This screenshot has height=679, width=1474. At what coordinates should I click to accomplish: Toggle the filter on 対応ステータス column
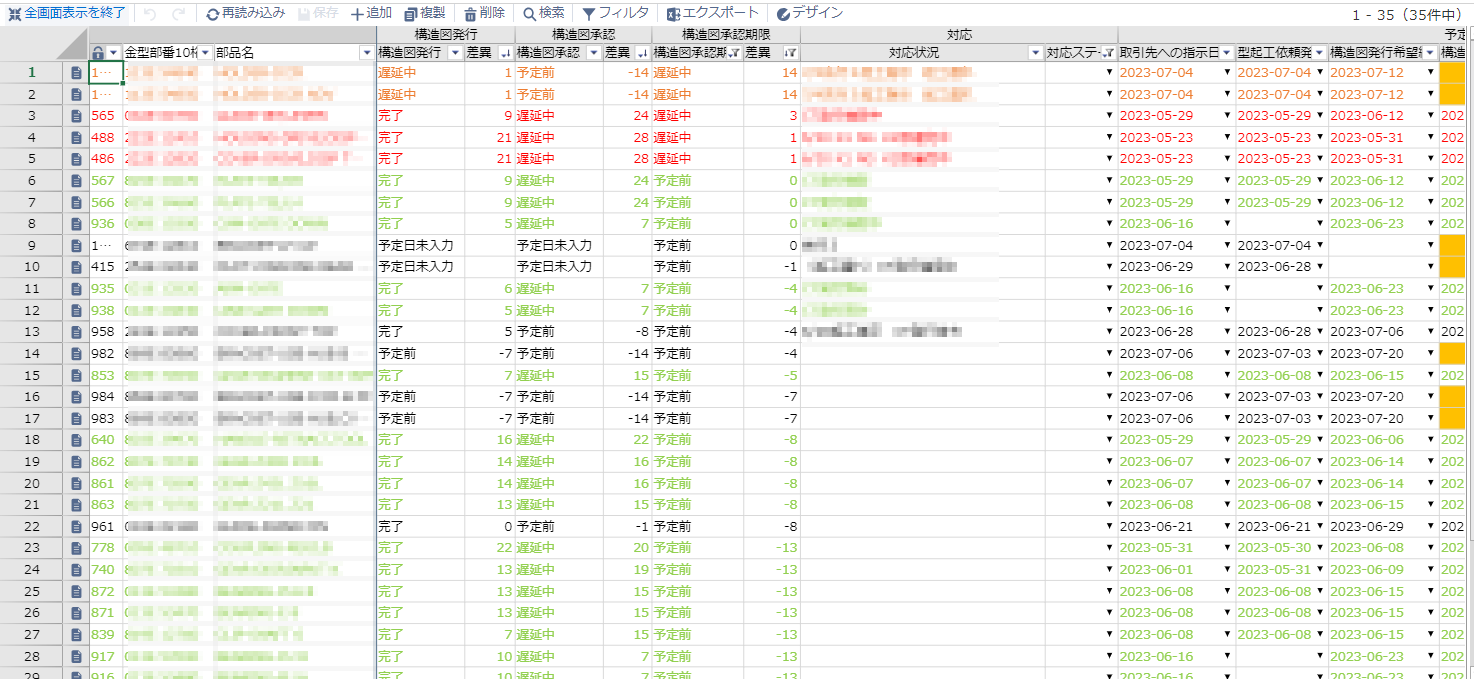(x=1106, y=53)
